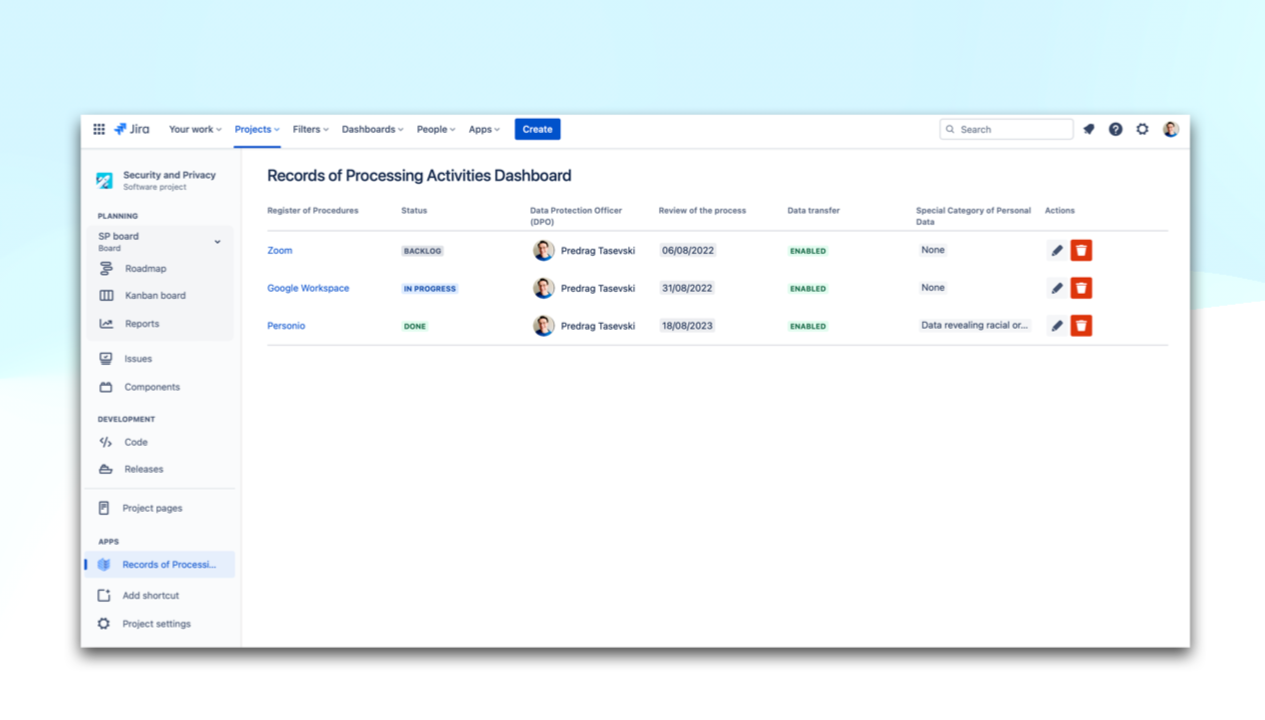
Task: Click the 31/08/2022 review date
Action: point(687,288)
